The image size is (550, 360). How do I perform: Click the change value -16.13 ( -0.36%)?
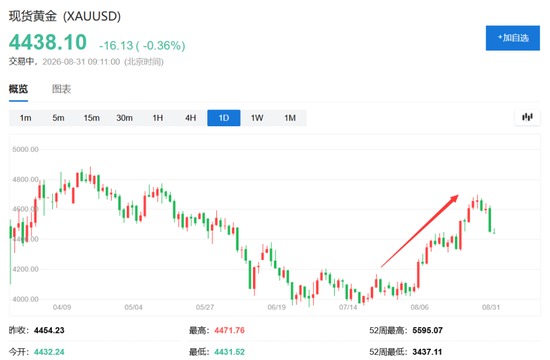tap(142, 46)
